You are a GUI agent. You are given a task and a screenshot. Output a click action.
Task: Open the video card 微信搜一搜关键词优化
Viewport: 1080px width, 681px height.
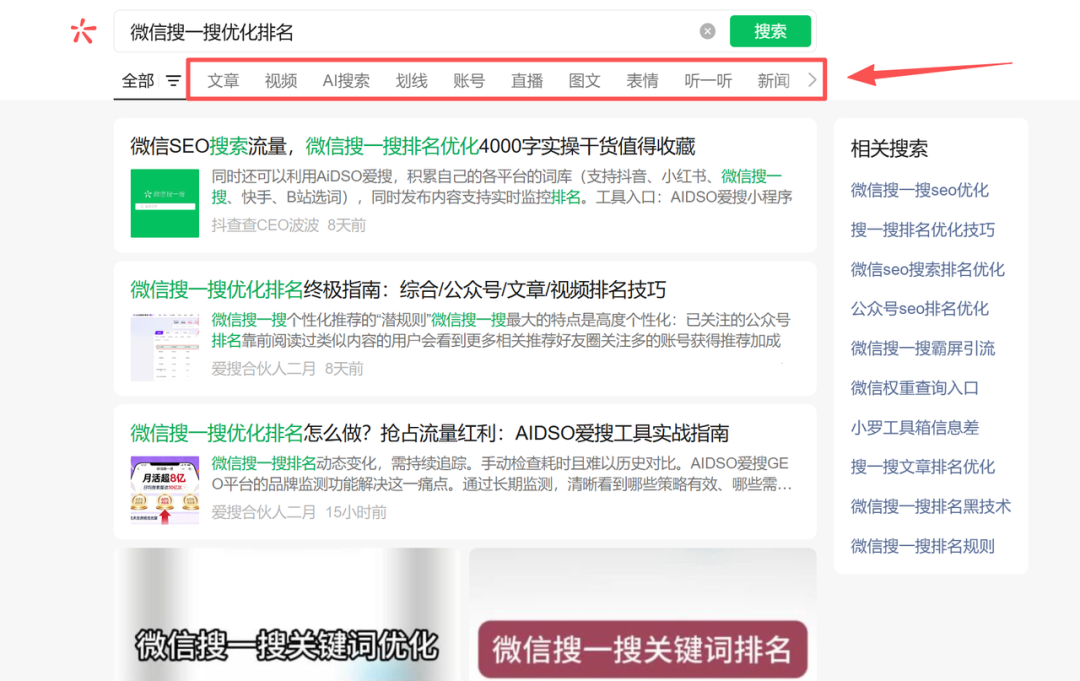[287, 614]
